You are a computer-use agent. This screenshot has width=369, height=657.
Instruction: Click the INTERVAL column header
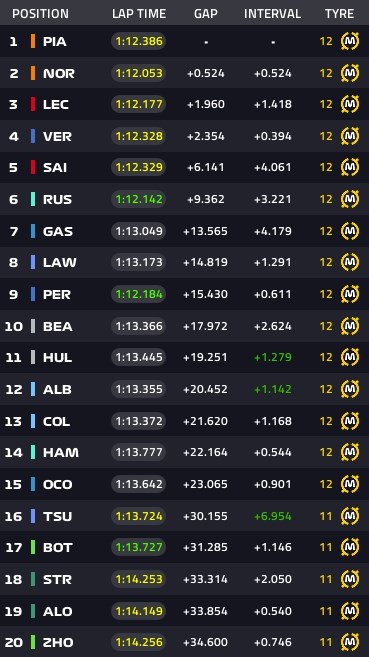272,14
